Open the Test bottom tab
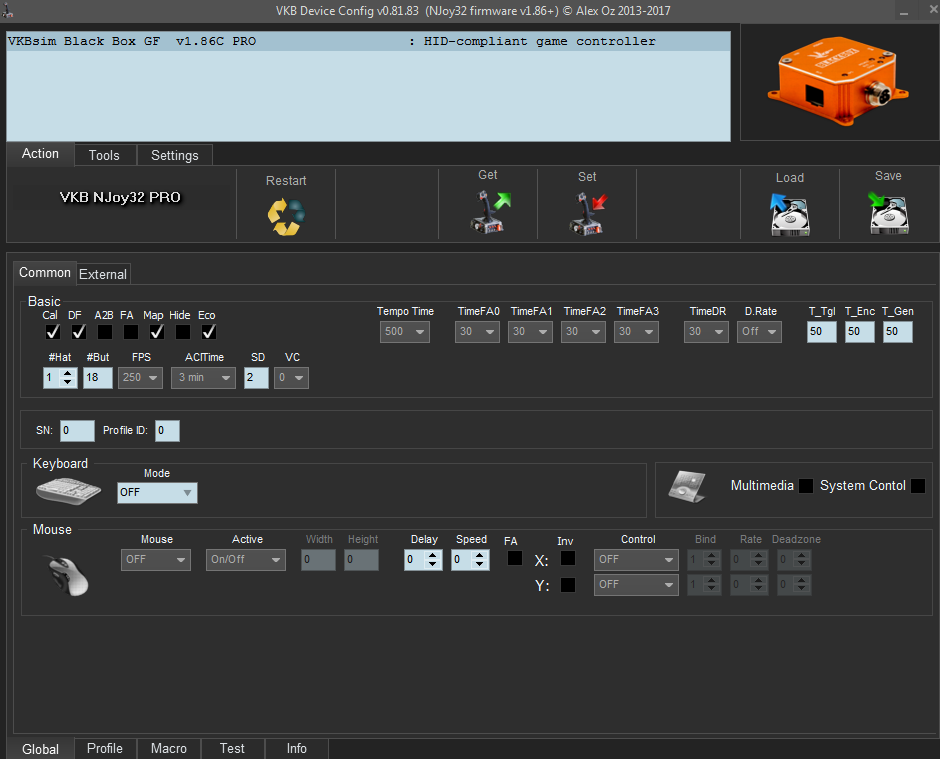Image resolution: width=940 pixels, height=759 pixels. point(232,749)
